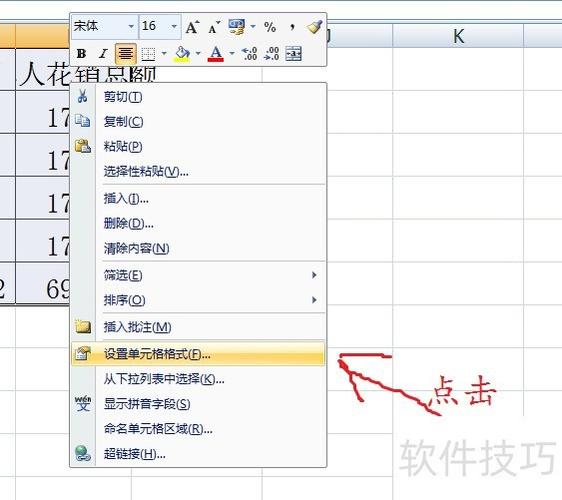Expand the 排序(O) submenu

tap(199, 300)
